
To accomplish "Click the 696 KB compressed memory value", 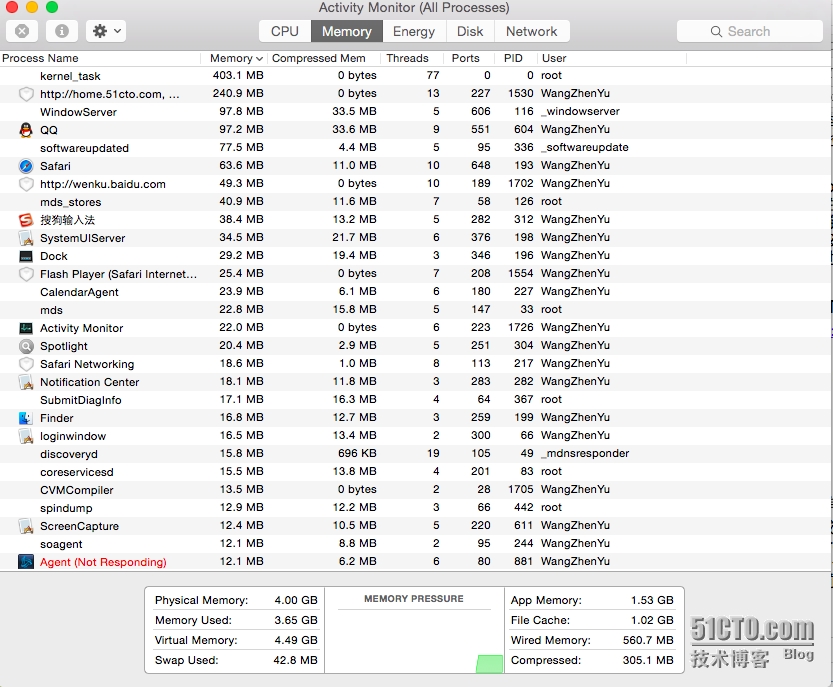I will (357, 453).
